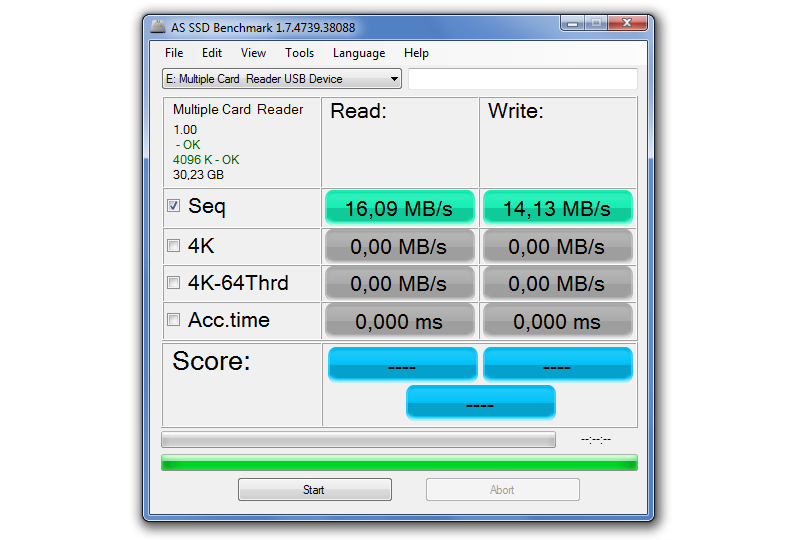Enable the 4K test checkbox
Image resolution: width=800 pixels, height=540 pixels.
coord(174,245)
